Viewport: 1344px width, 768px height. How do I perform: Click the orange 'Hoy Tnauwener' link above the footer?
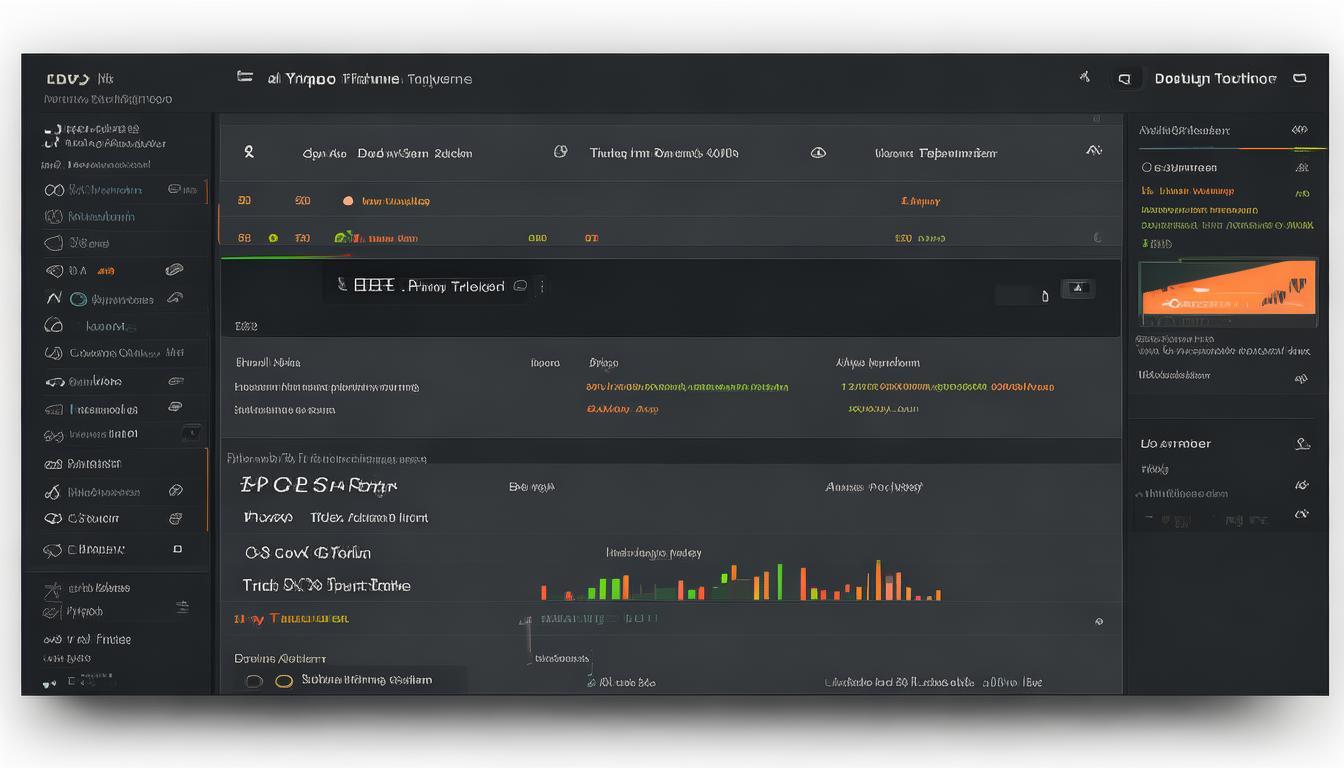click(291, 619)
